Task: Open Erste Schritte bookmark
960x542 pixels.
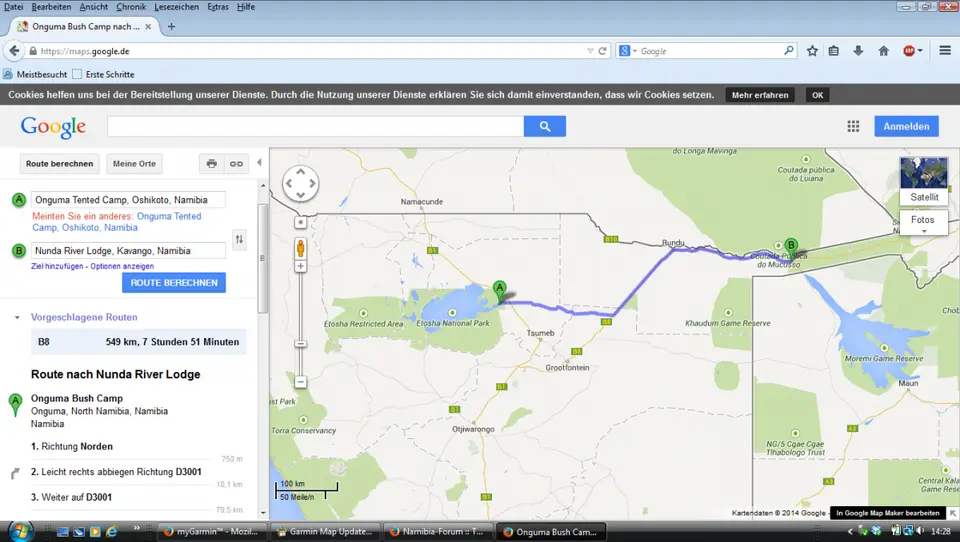Action: pyautogui.click(x=103, y=74)
